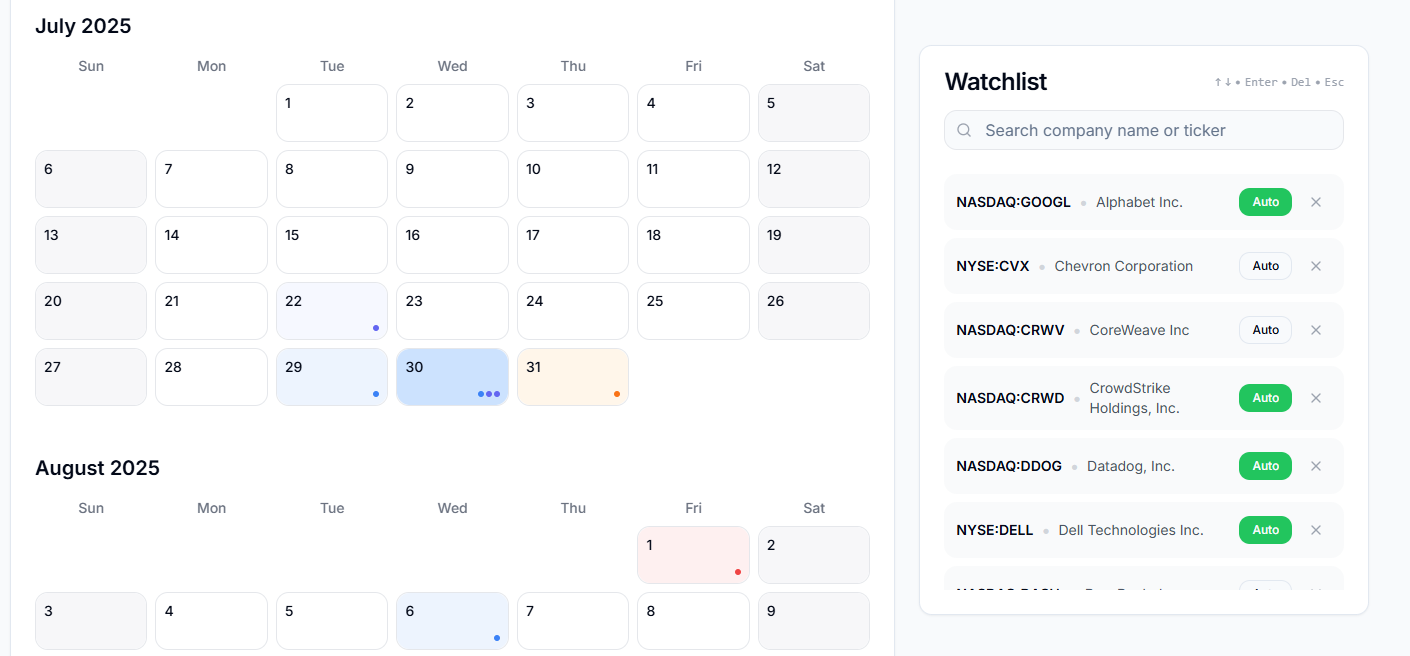Select Saturday August 2 cell
This screenshot has width=1410, height=656.
[x=814, y=555]
